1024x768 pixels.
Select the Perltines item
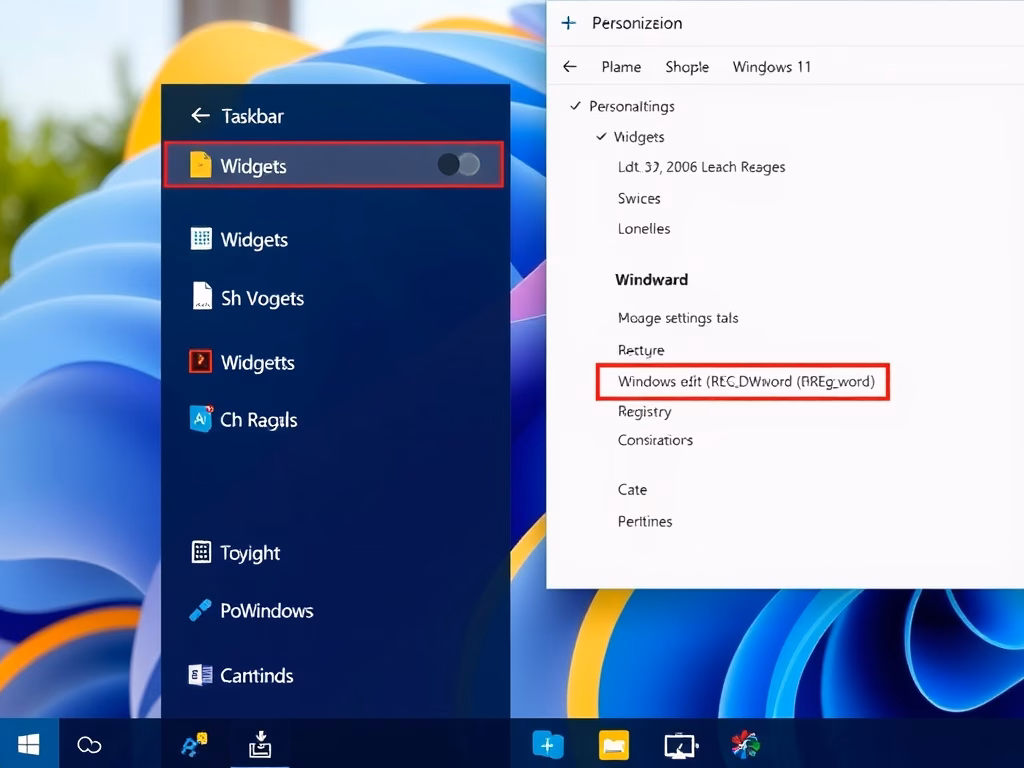645,521
